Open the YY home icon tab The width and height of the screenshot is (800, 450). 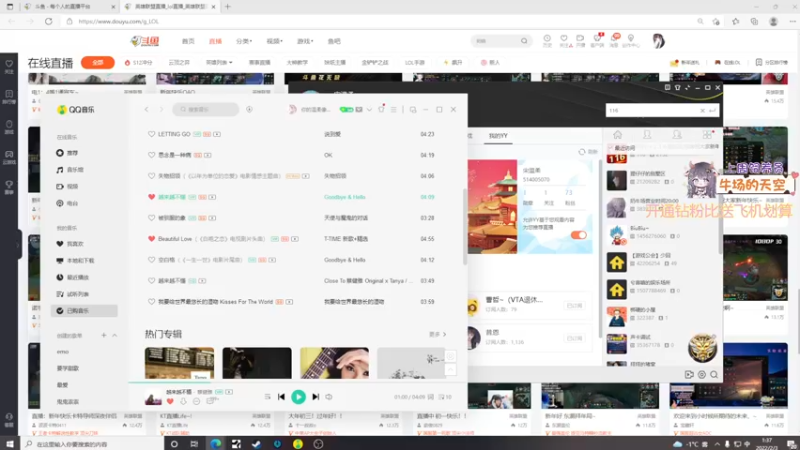[x=617, y=135]
